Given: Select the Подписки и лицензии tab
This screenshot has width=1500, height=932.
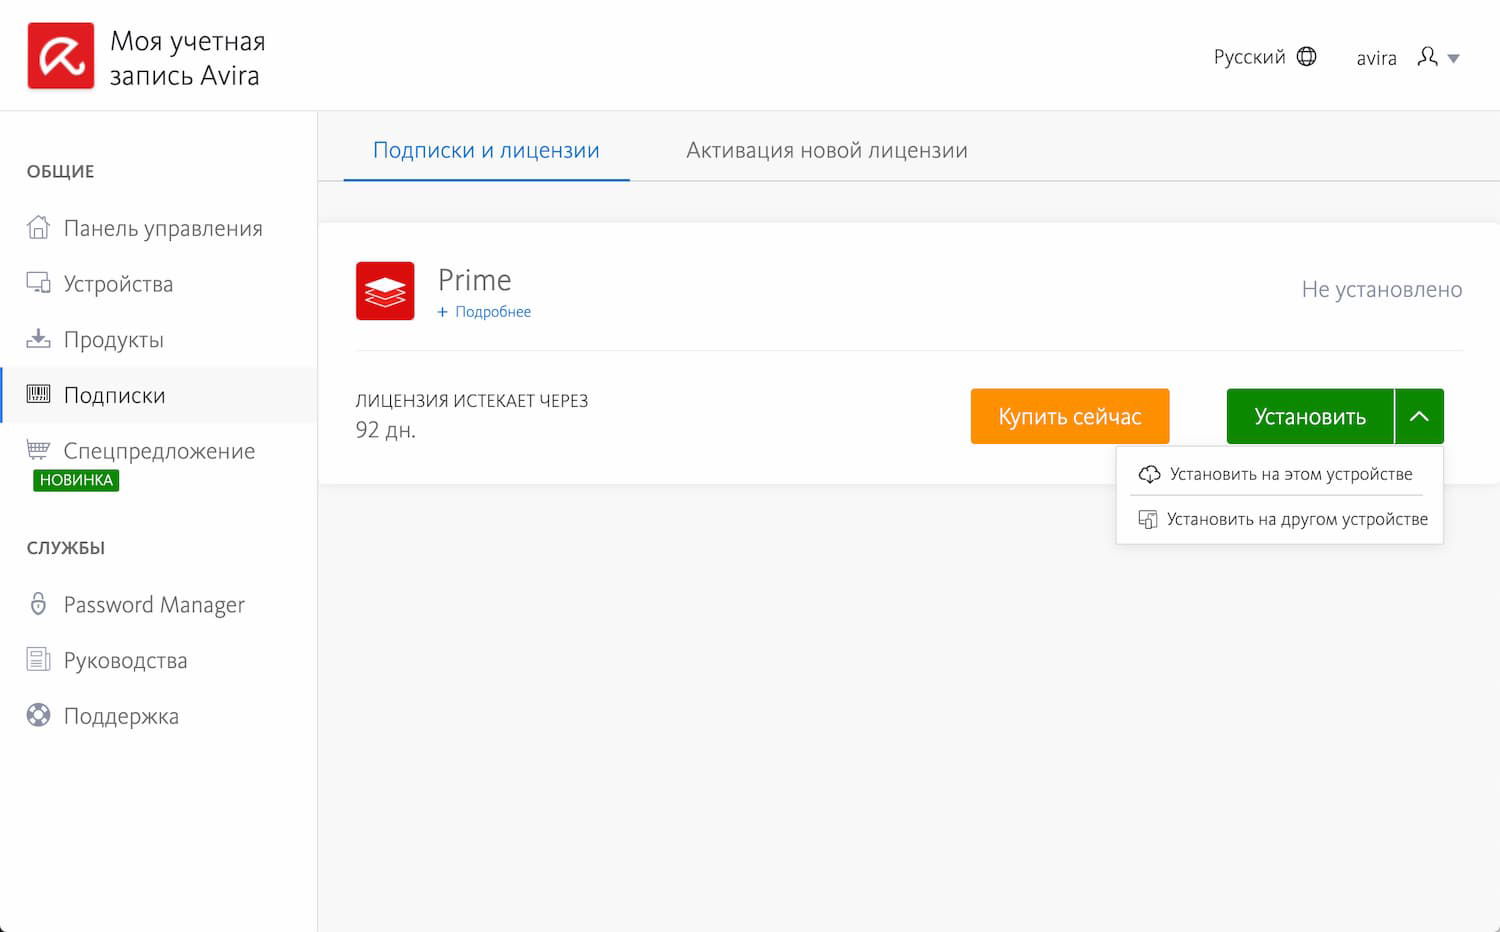Looking at the screenshot, I should point(486,150).
